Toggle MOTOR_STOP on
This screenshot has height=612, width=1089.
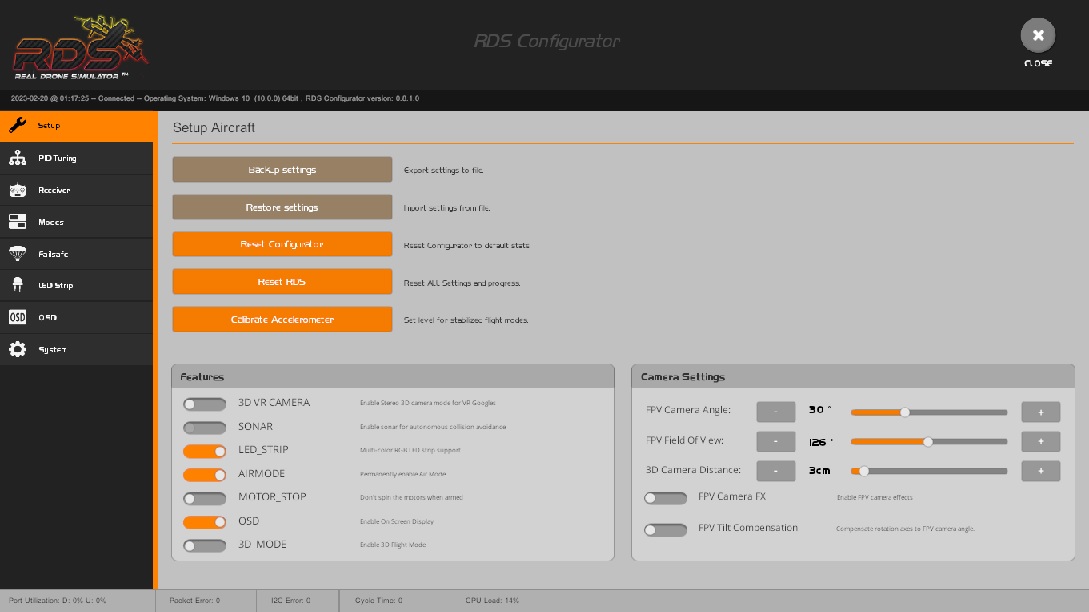[204, 498]
